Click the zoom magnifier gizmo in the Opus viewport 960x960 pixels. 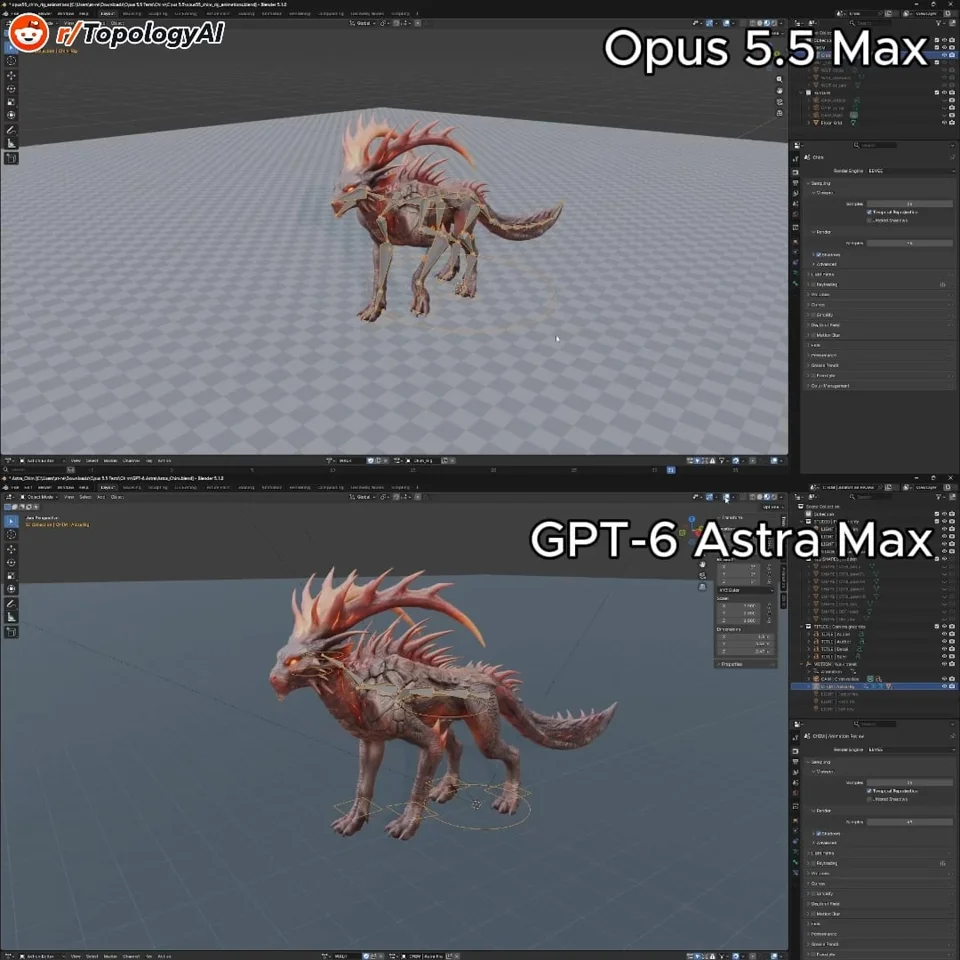coord(779,79)
